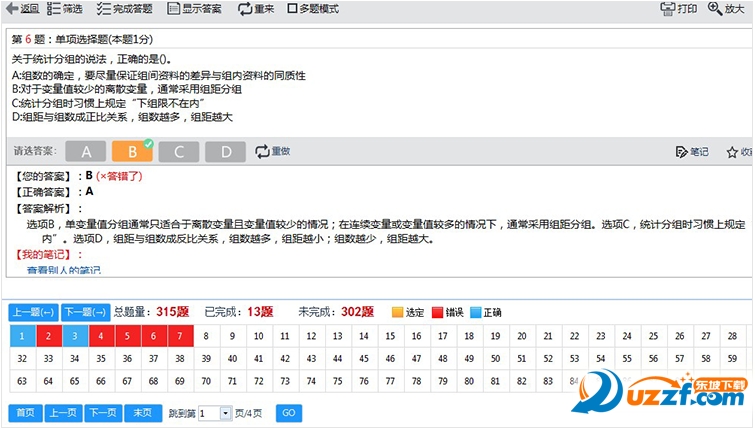The width and height of the screenshot is (755, 430).
Task: Click the page number input showing 1
Action: pos(209,414)
